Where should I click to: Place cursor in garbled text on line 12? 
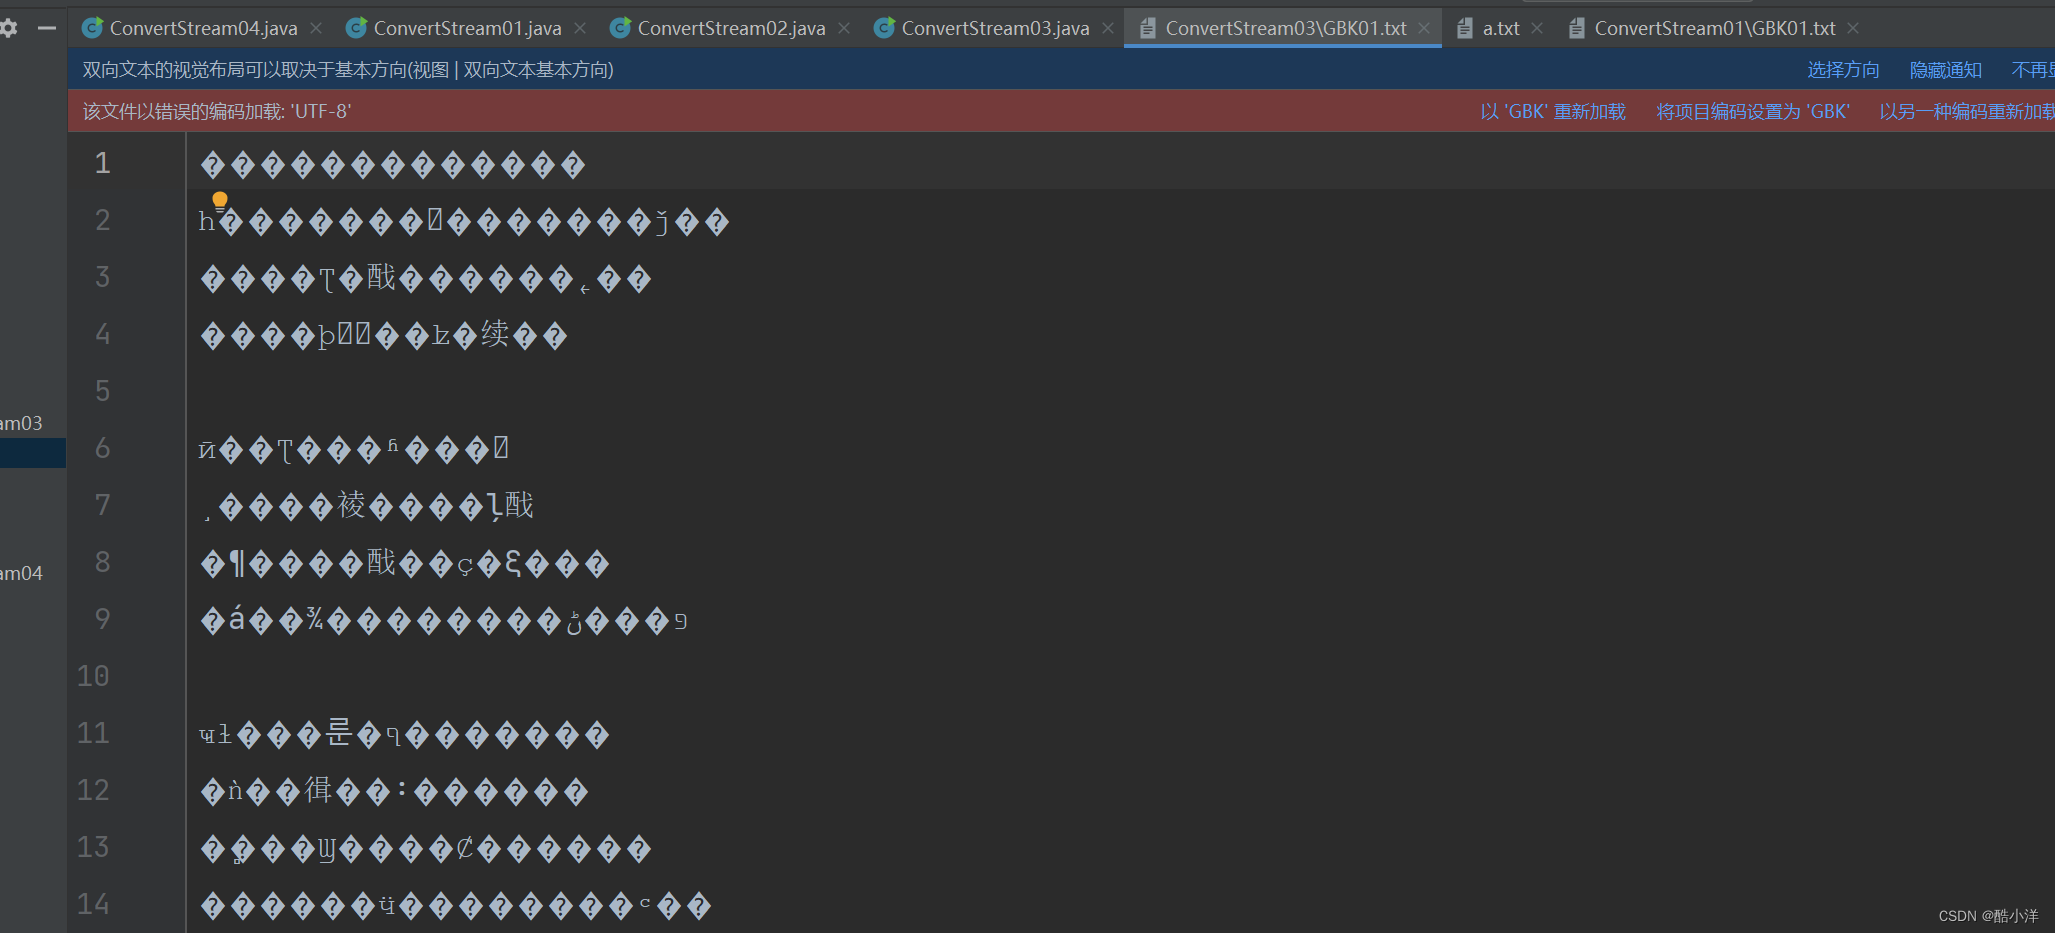click(394, 791)
